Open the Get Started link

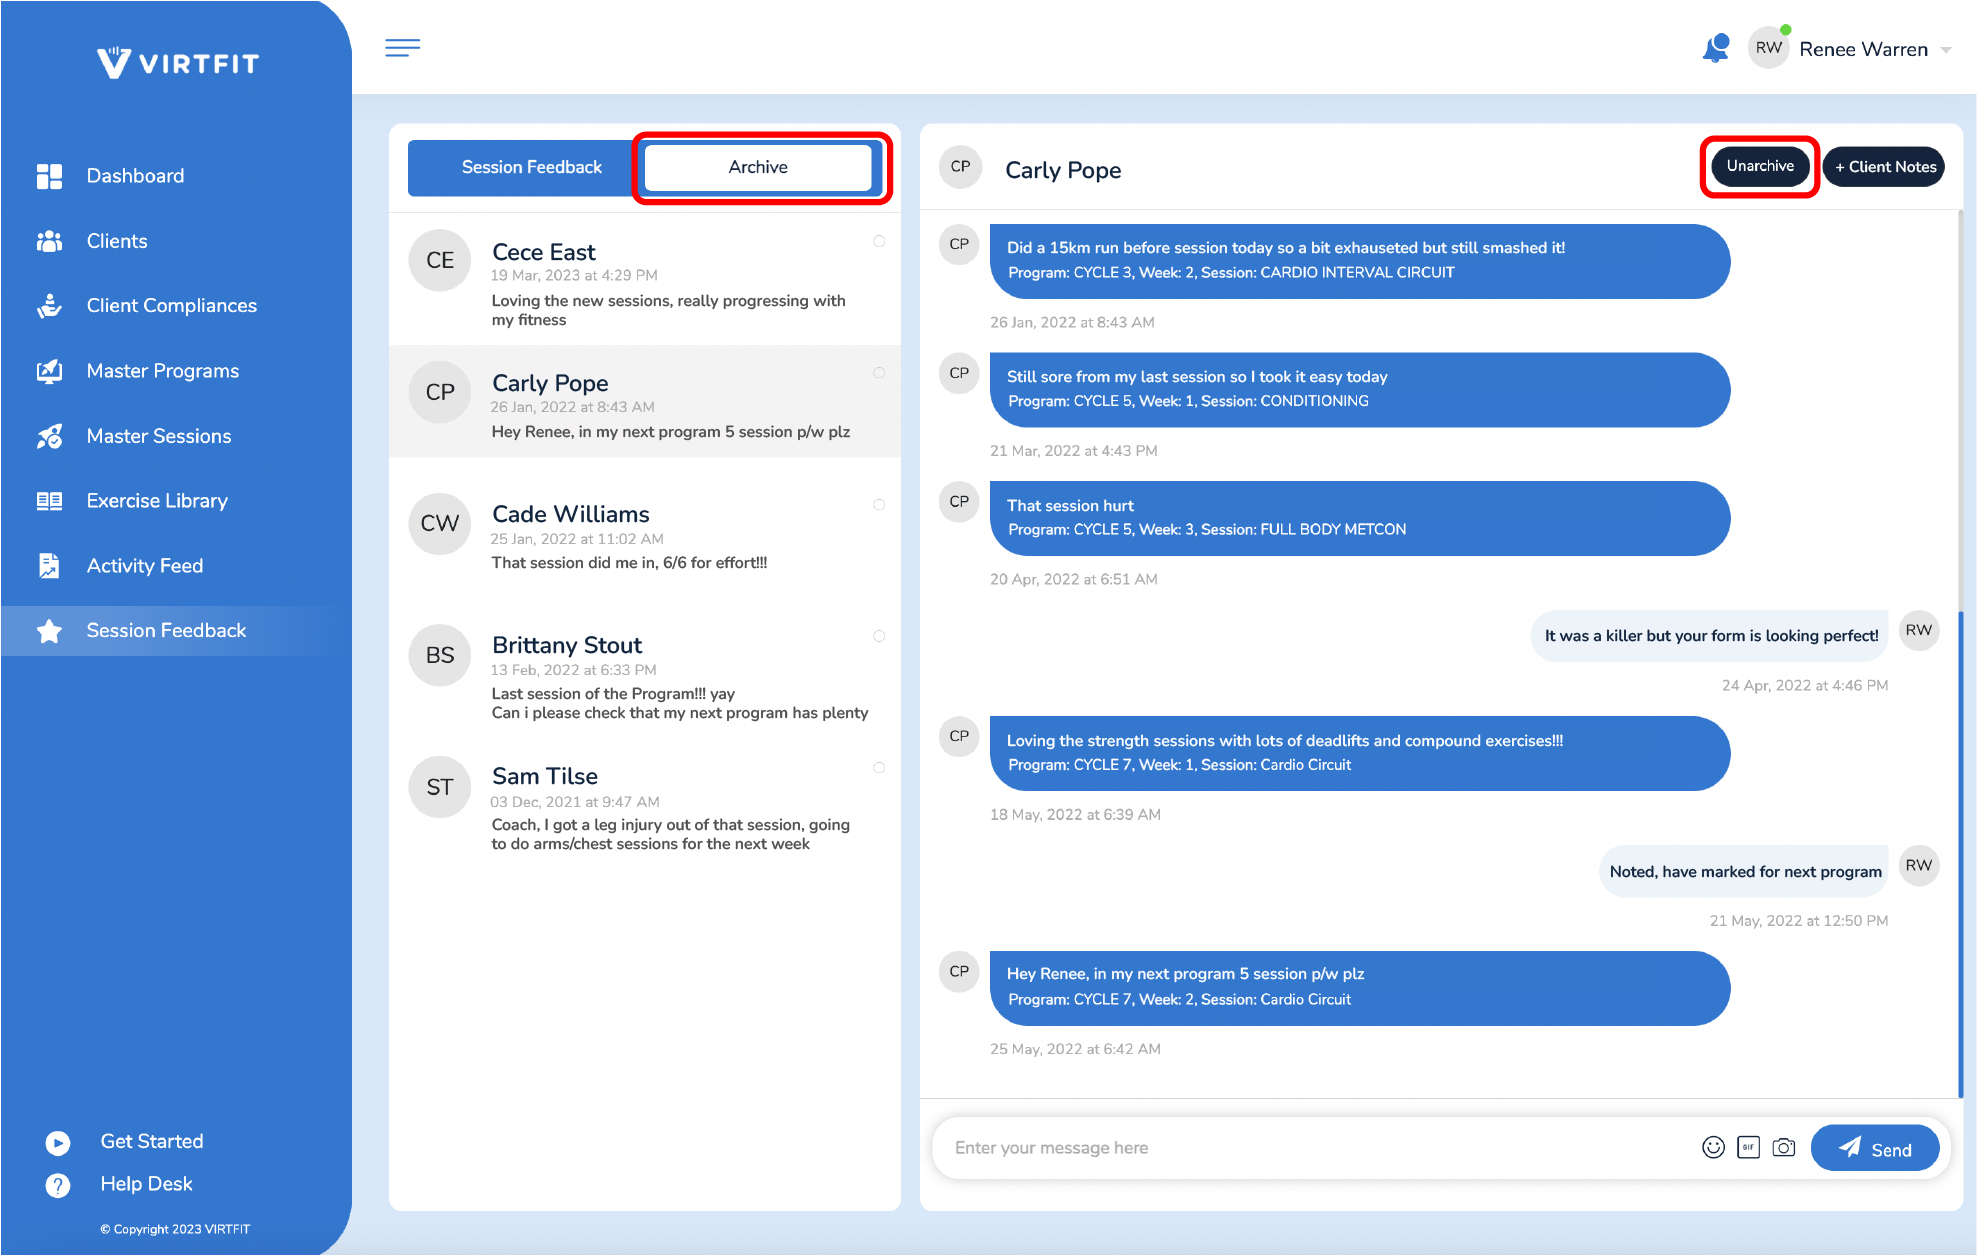point(152,1142)
